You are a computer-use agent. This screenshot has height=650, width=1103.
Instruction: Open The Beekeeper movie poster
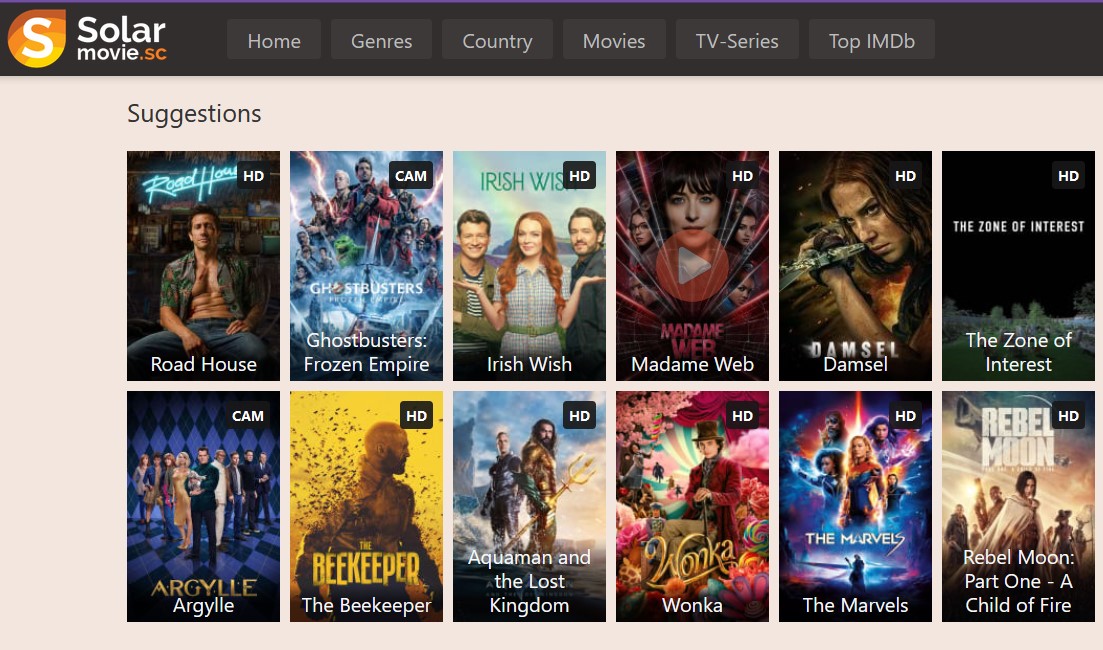pos(366,506)
